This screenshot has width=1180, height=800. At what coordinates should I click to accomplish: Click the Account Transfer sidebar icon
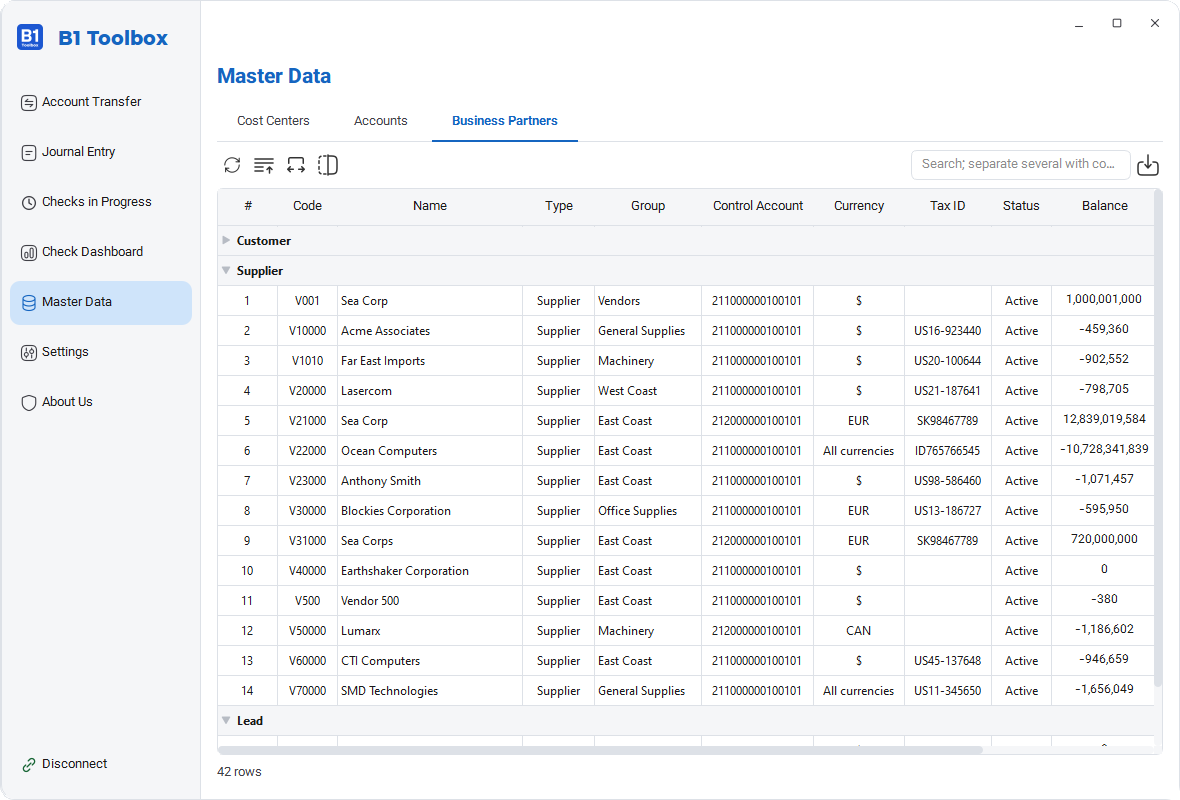[29, 102]
